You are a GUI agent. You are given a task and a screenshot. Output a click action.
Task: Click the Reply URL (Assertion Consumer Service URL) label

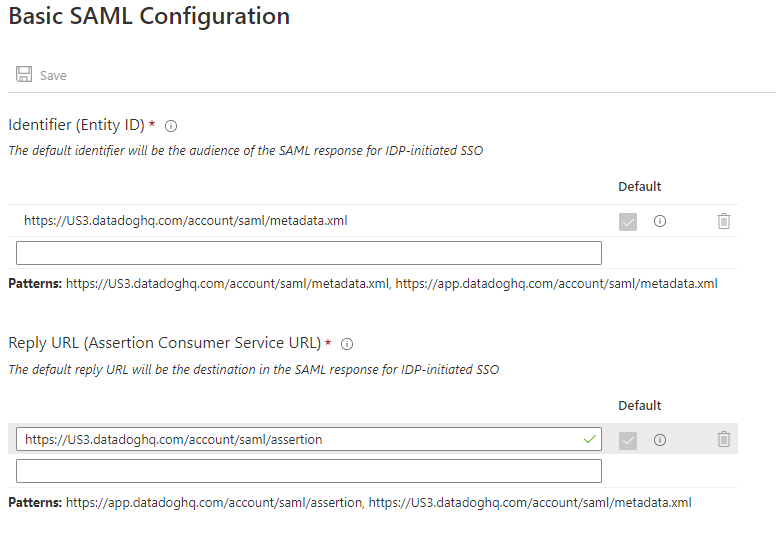click(164, 343)
